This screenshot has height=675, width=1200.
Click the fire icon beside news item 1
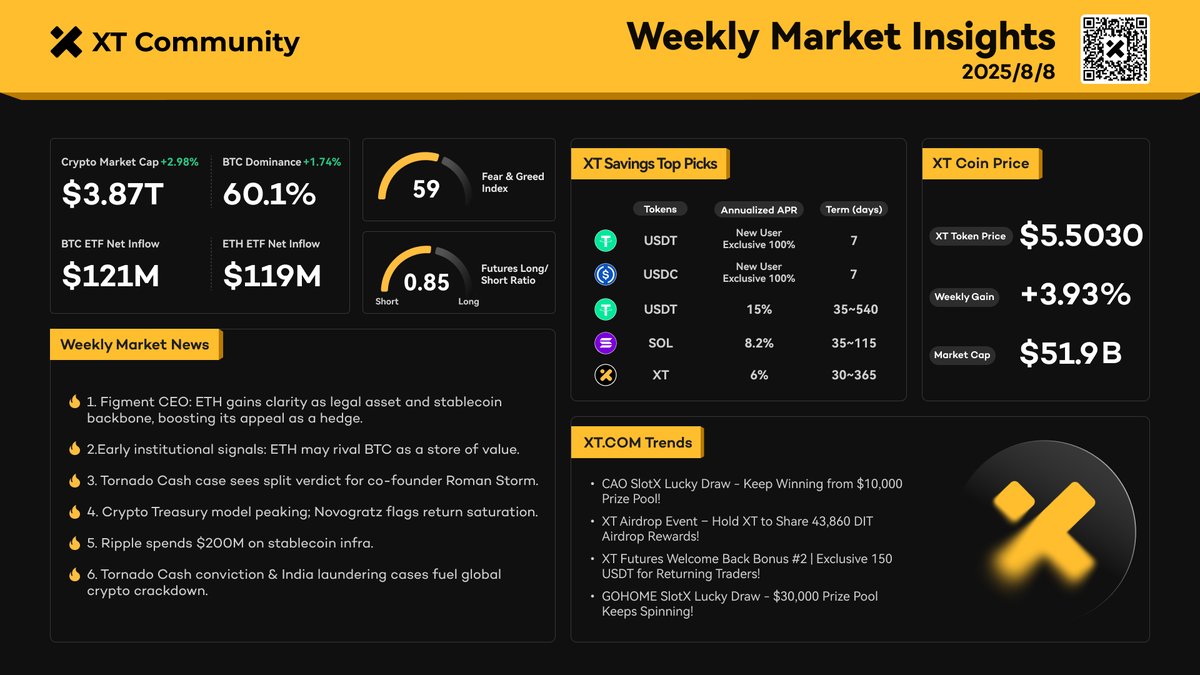point(74,402)
